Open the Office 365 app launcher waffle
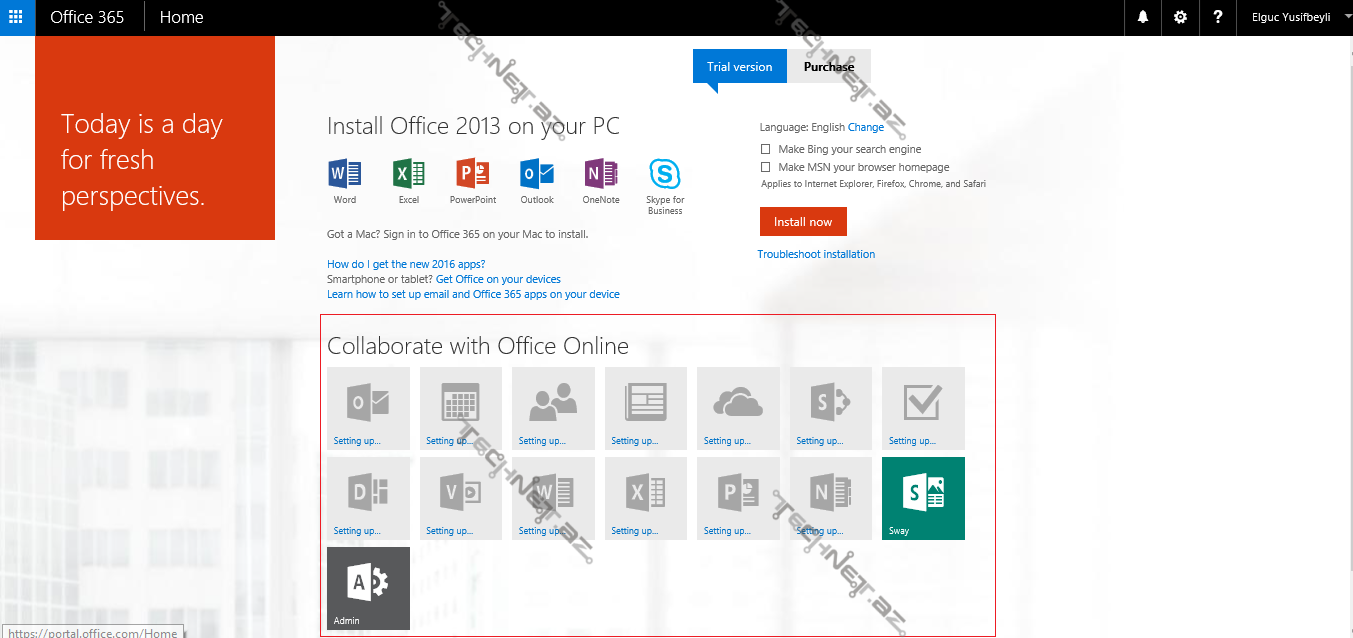This screenshot has height=638, width=1353. [x=16, y=17]
